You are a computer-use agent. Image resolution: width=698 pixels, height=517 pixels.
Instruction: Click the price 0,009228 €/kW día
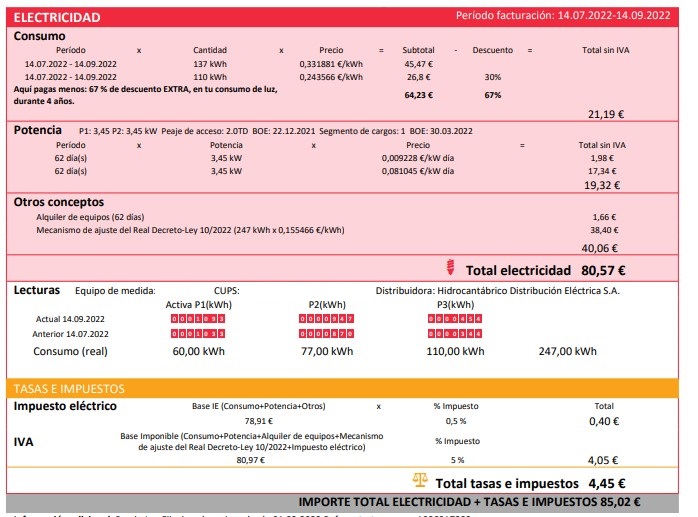click(x=418, y=158)
